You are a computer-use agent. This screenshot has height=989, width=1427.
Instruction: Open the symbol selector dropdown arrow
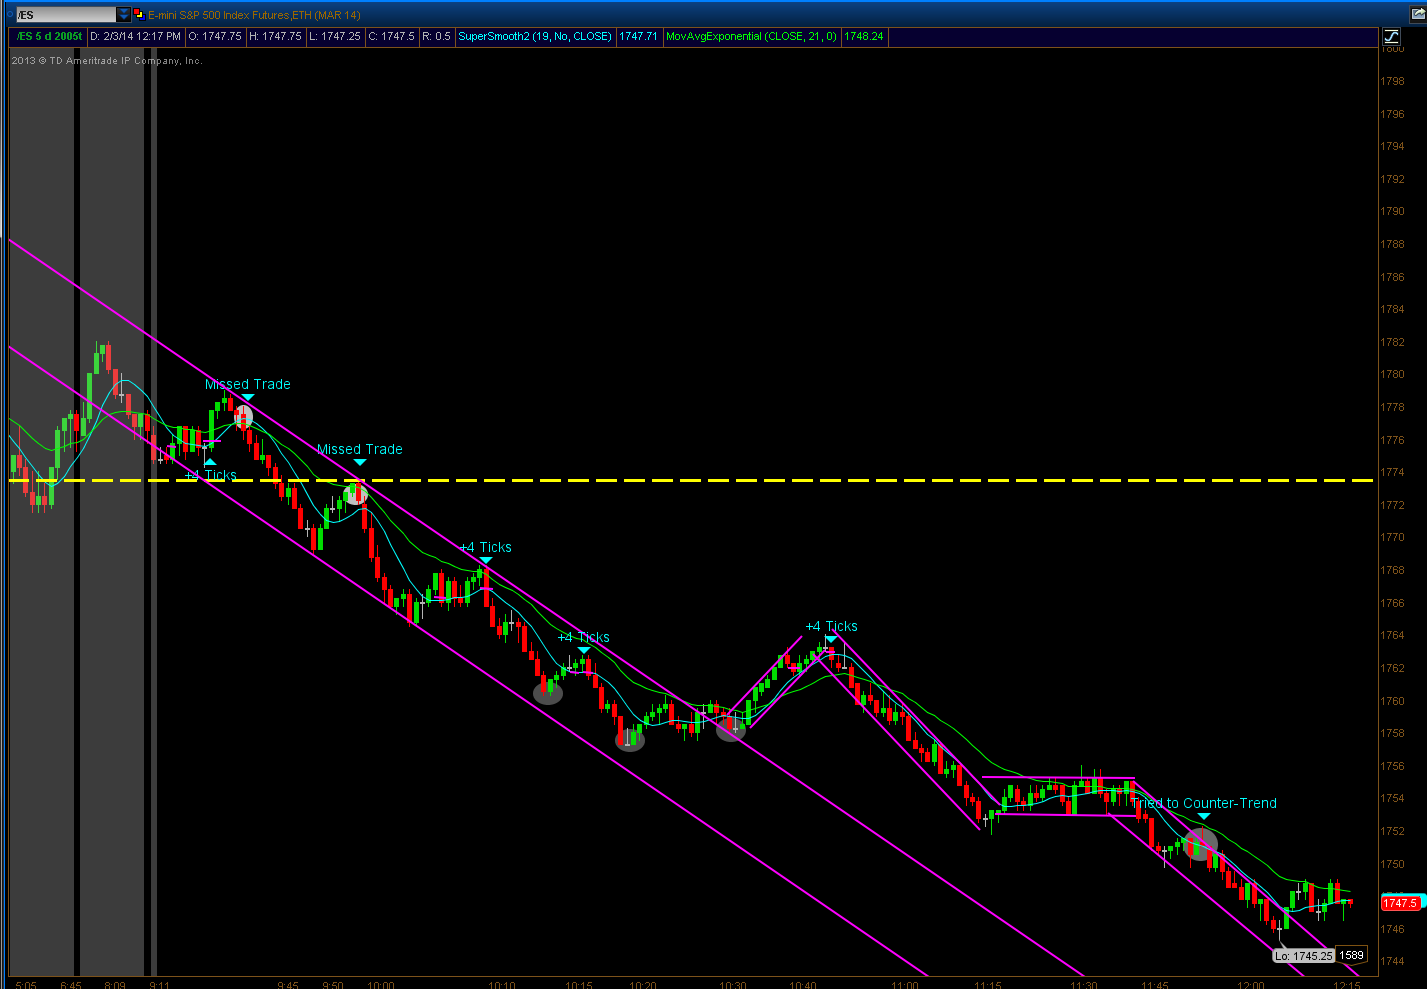[x=124, y=15]
